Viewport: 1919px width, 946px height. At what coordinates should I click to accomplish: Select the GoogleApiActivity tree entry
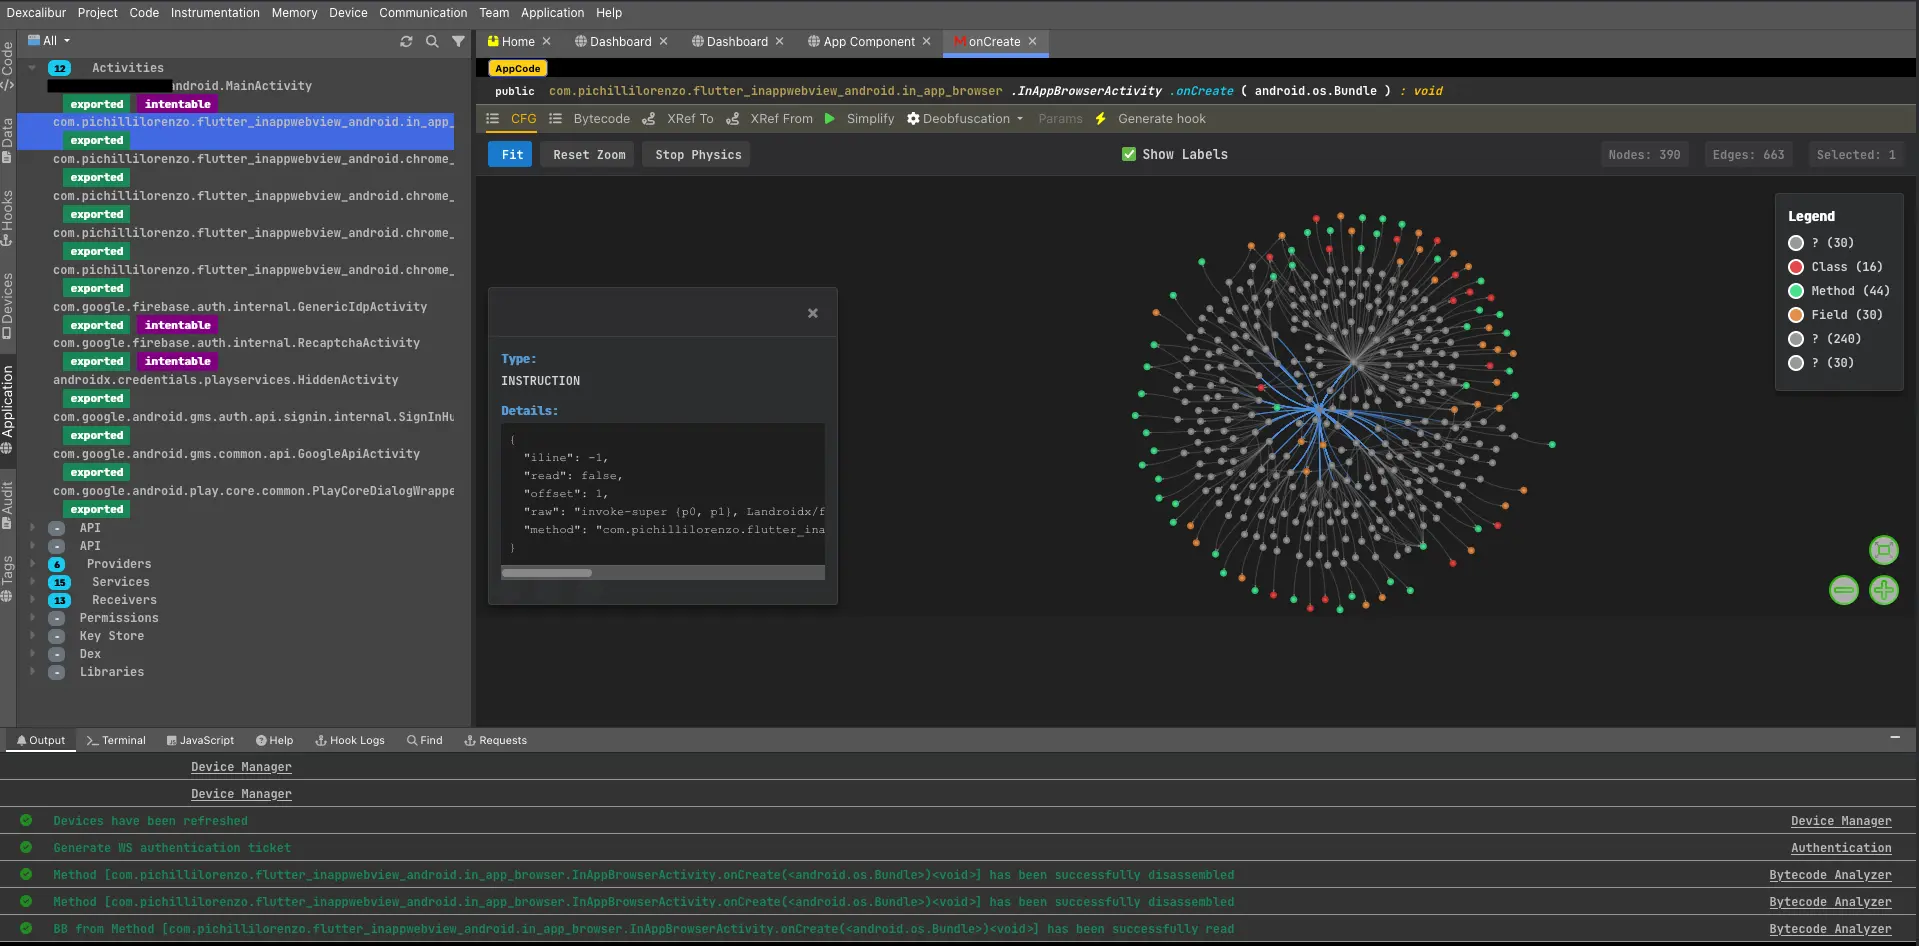click(236, 454)
